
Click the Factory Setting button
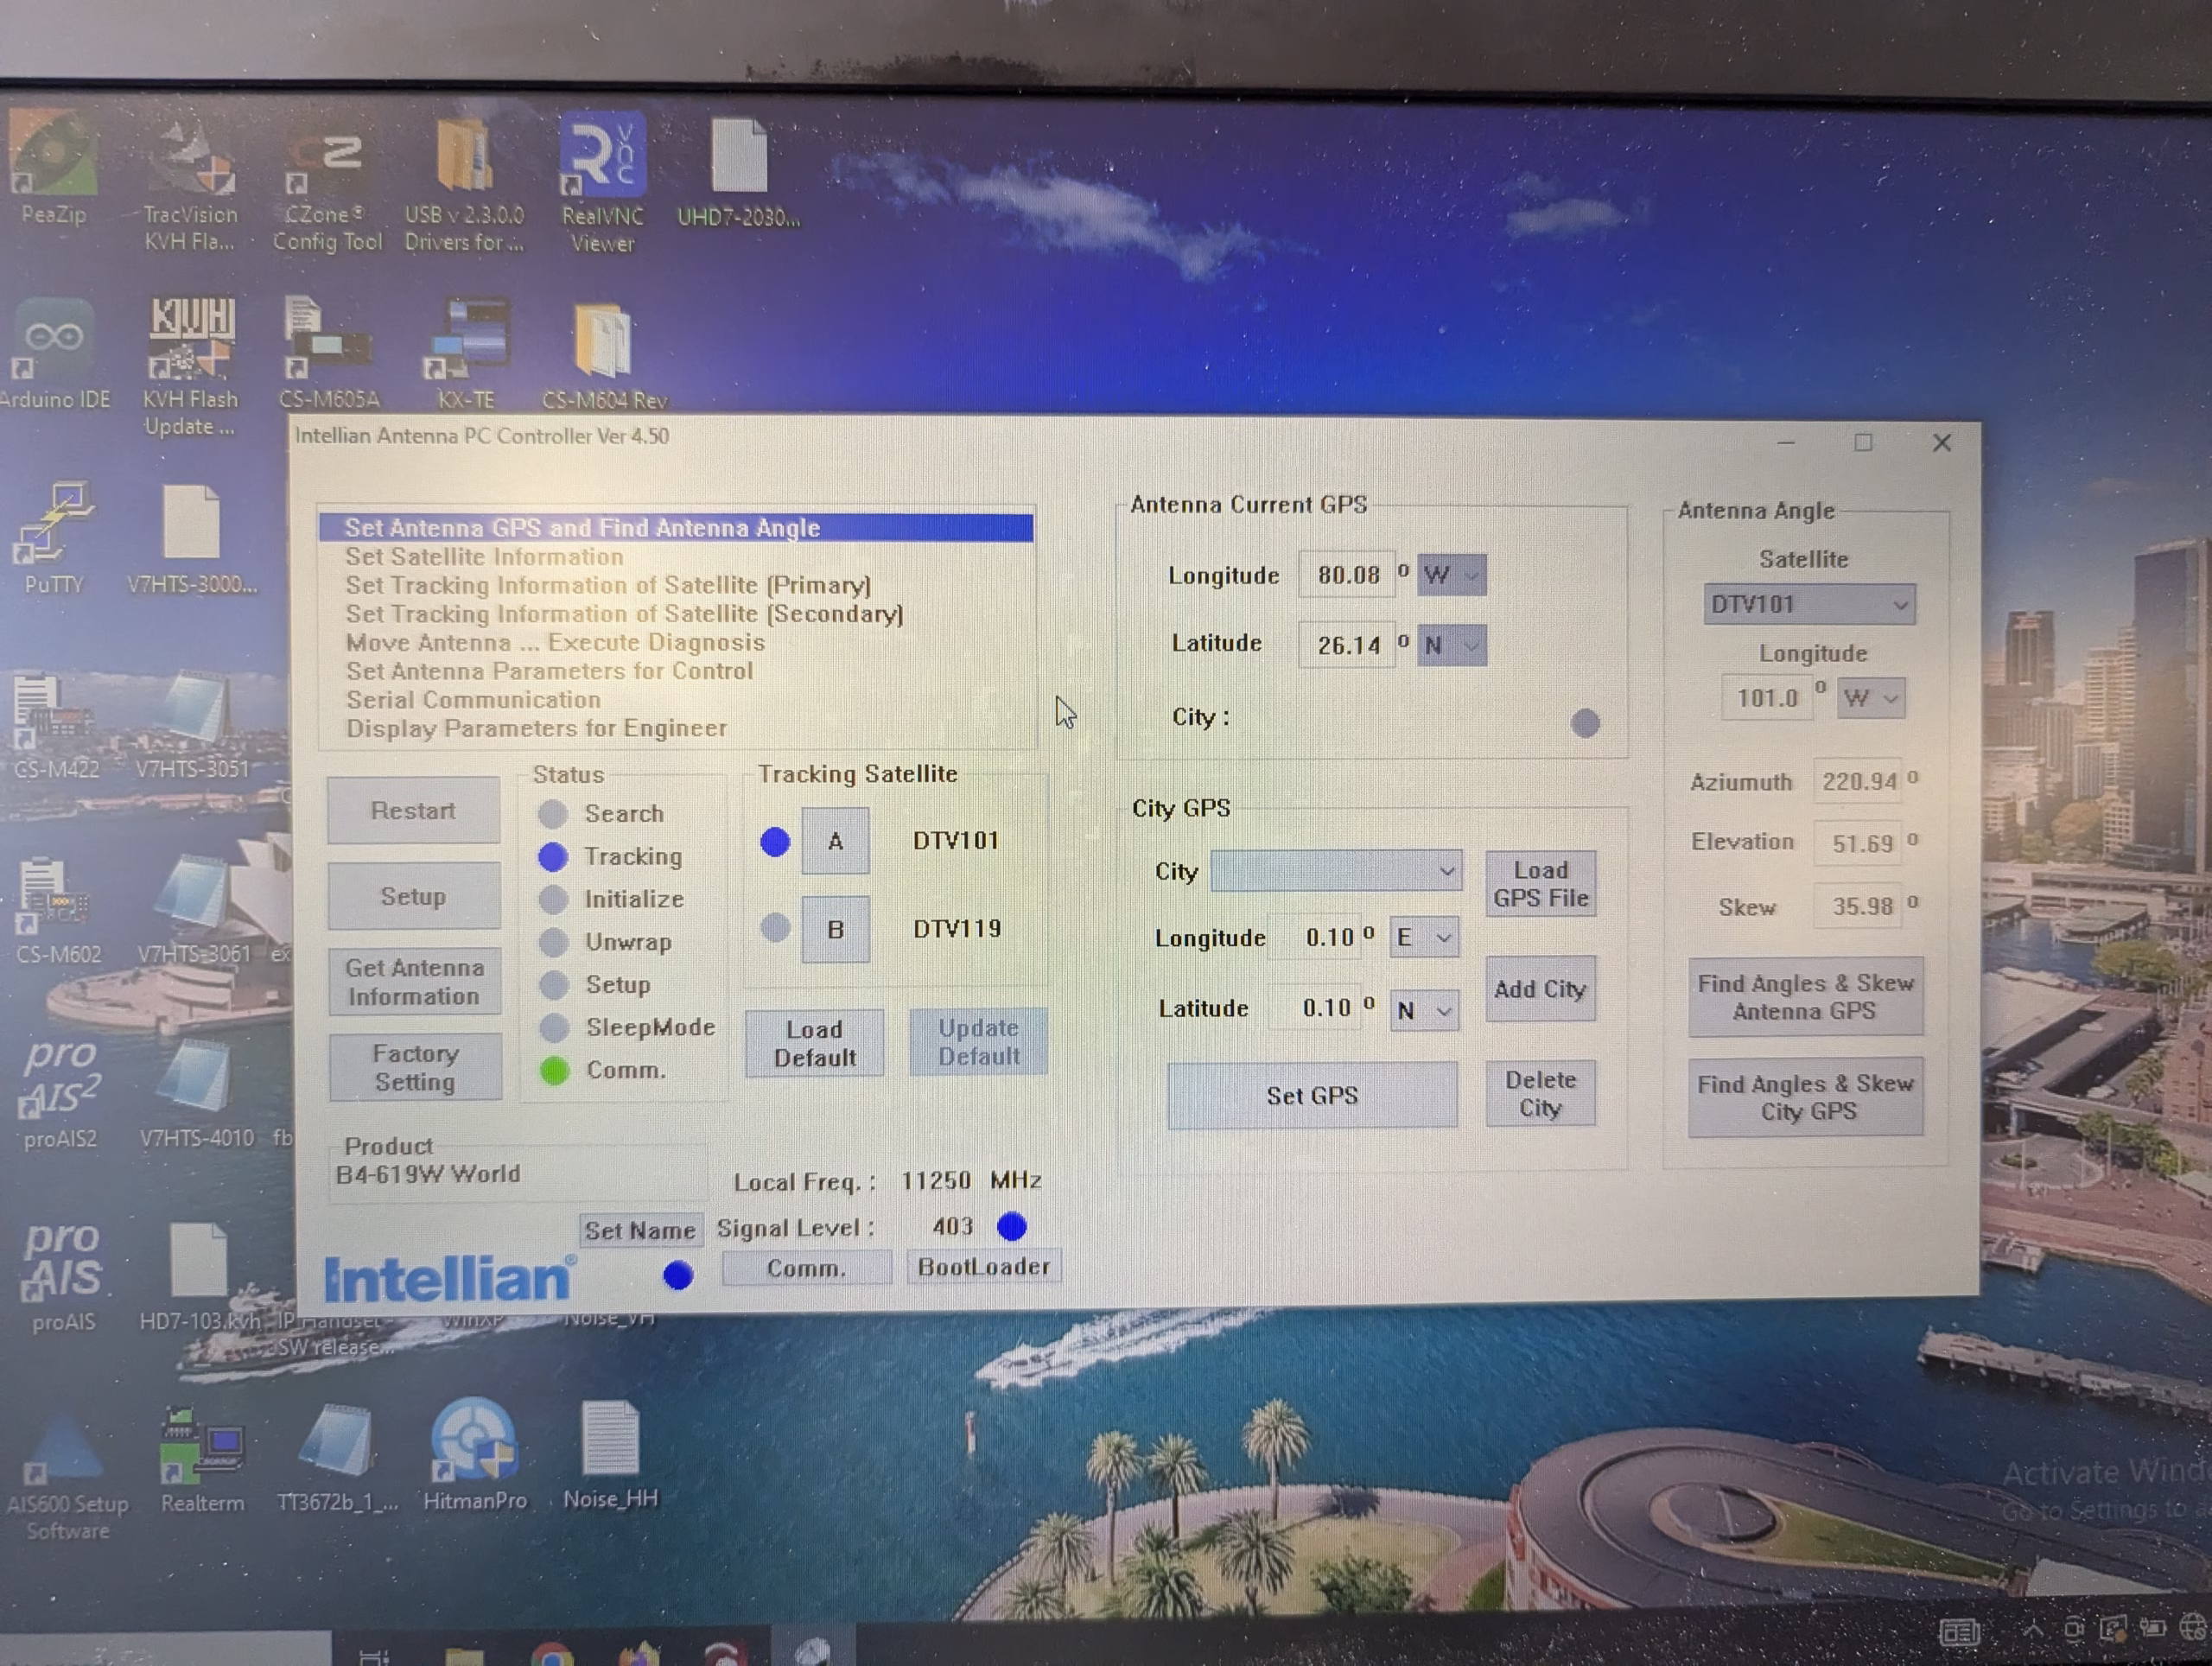(415, 1067)
